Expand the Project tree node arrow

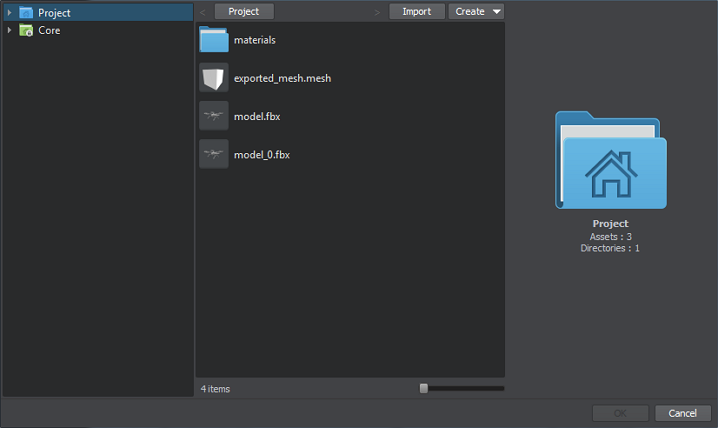(9, 13)
